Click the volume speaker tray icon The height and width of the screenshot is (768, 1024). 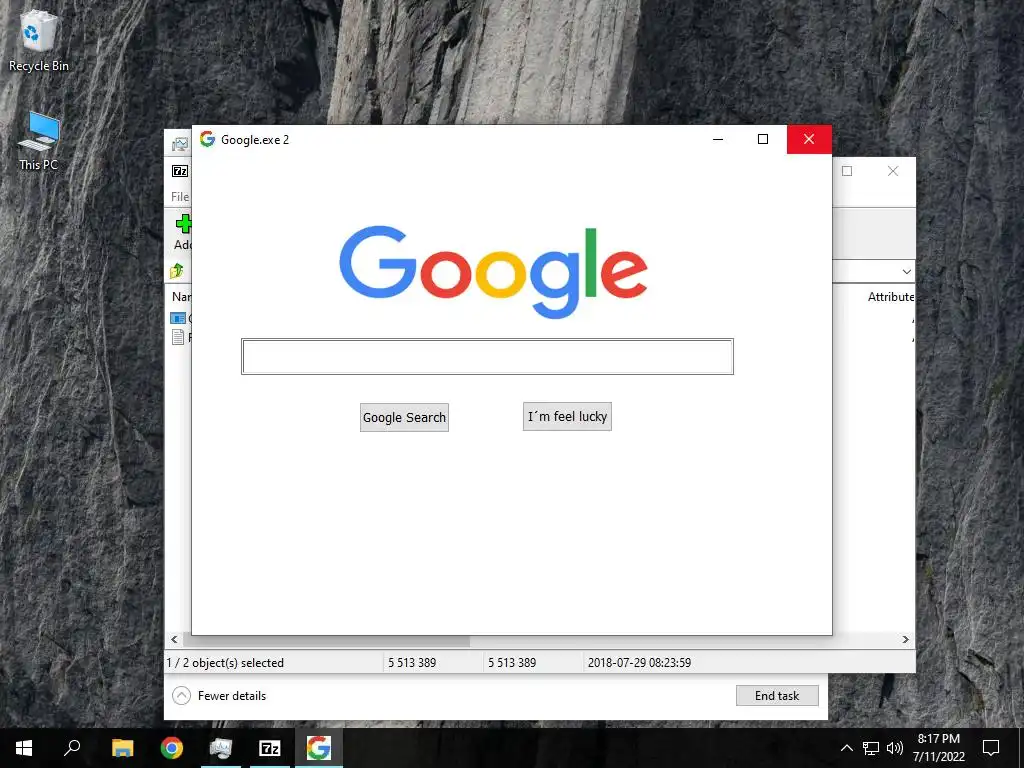(x=895, y=748)
